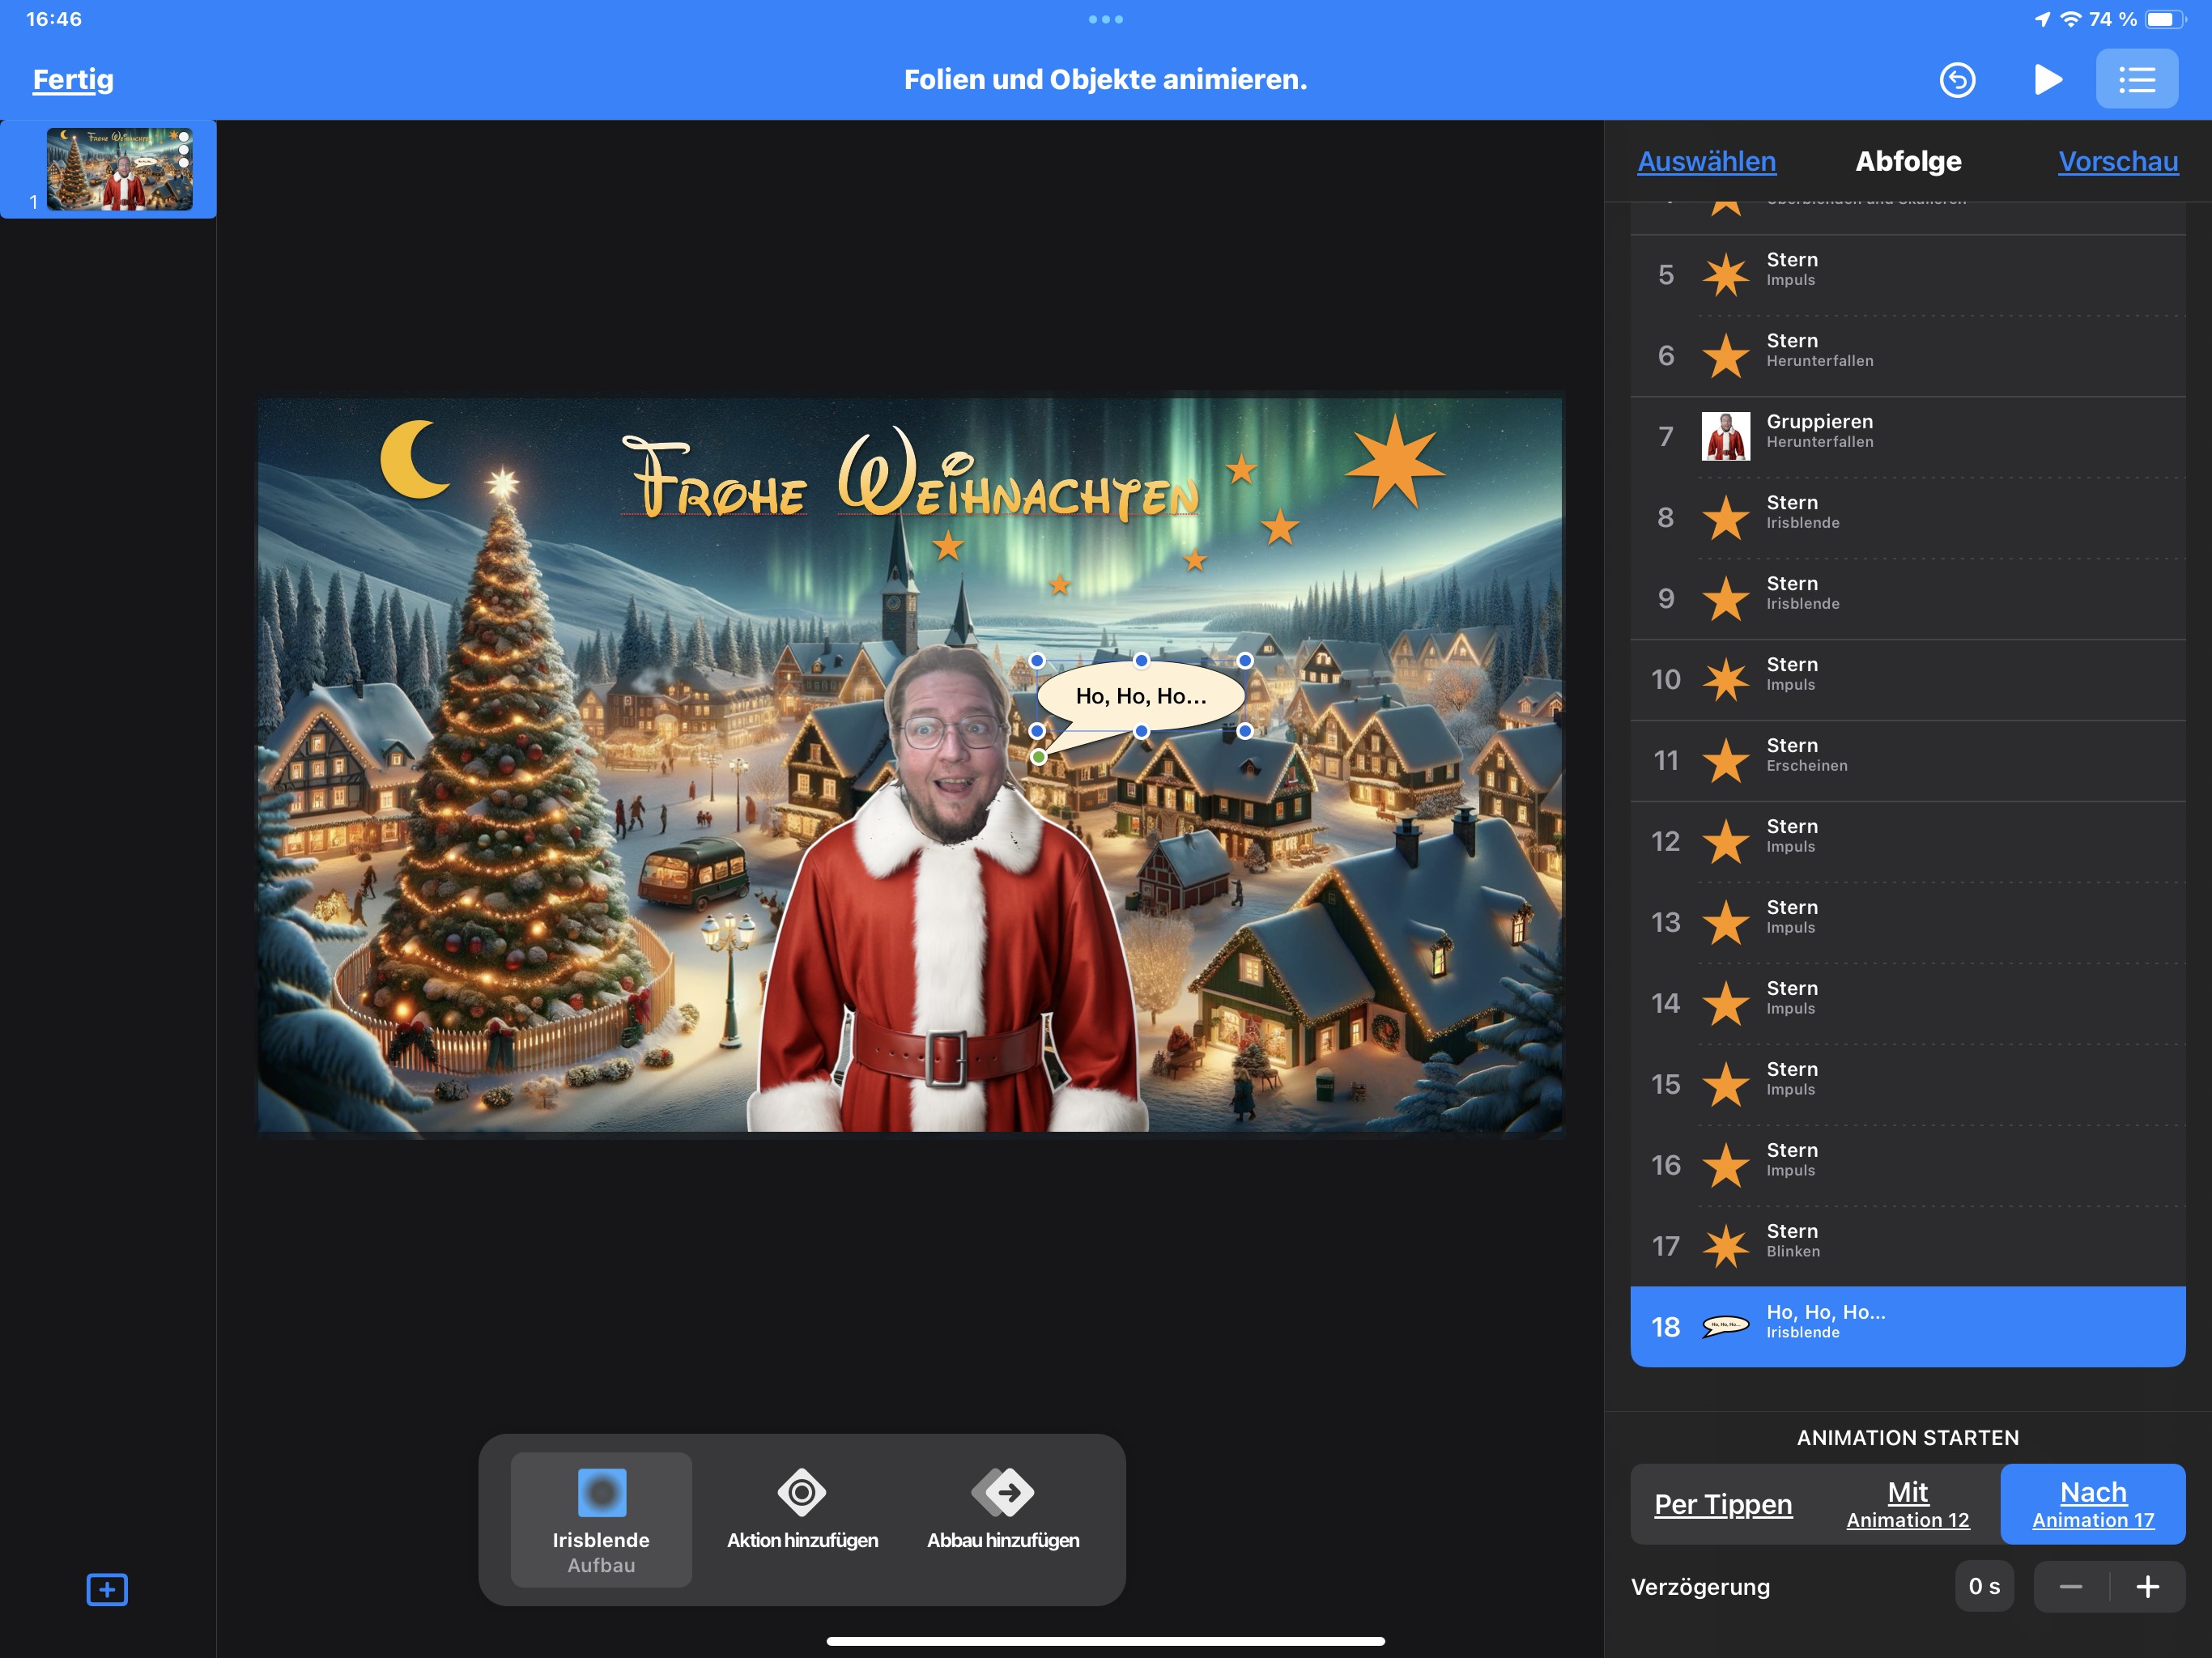2212x1658 pixels.
Task: Select build 11 Stern Erscheinen
Action: (x=1907, y=761)
